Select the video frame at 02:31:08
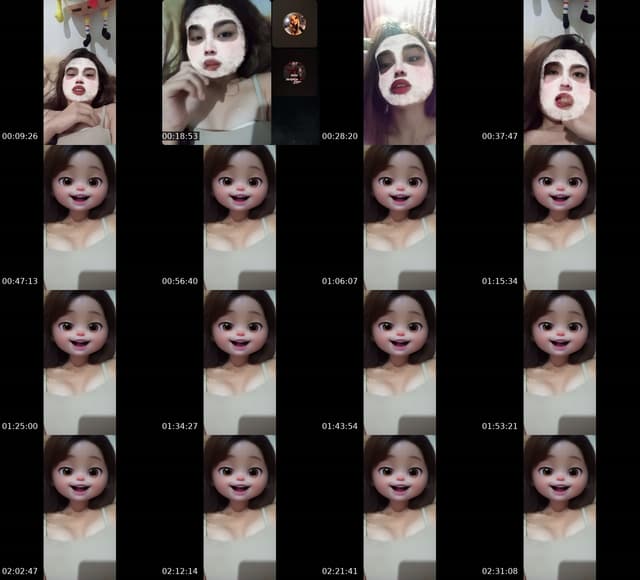The image size is (640, 580). [x=560, y=507]
